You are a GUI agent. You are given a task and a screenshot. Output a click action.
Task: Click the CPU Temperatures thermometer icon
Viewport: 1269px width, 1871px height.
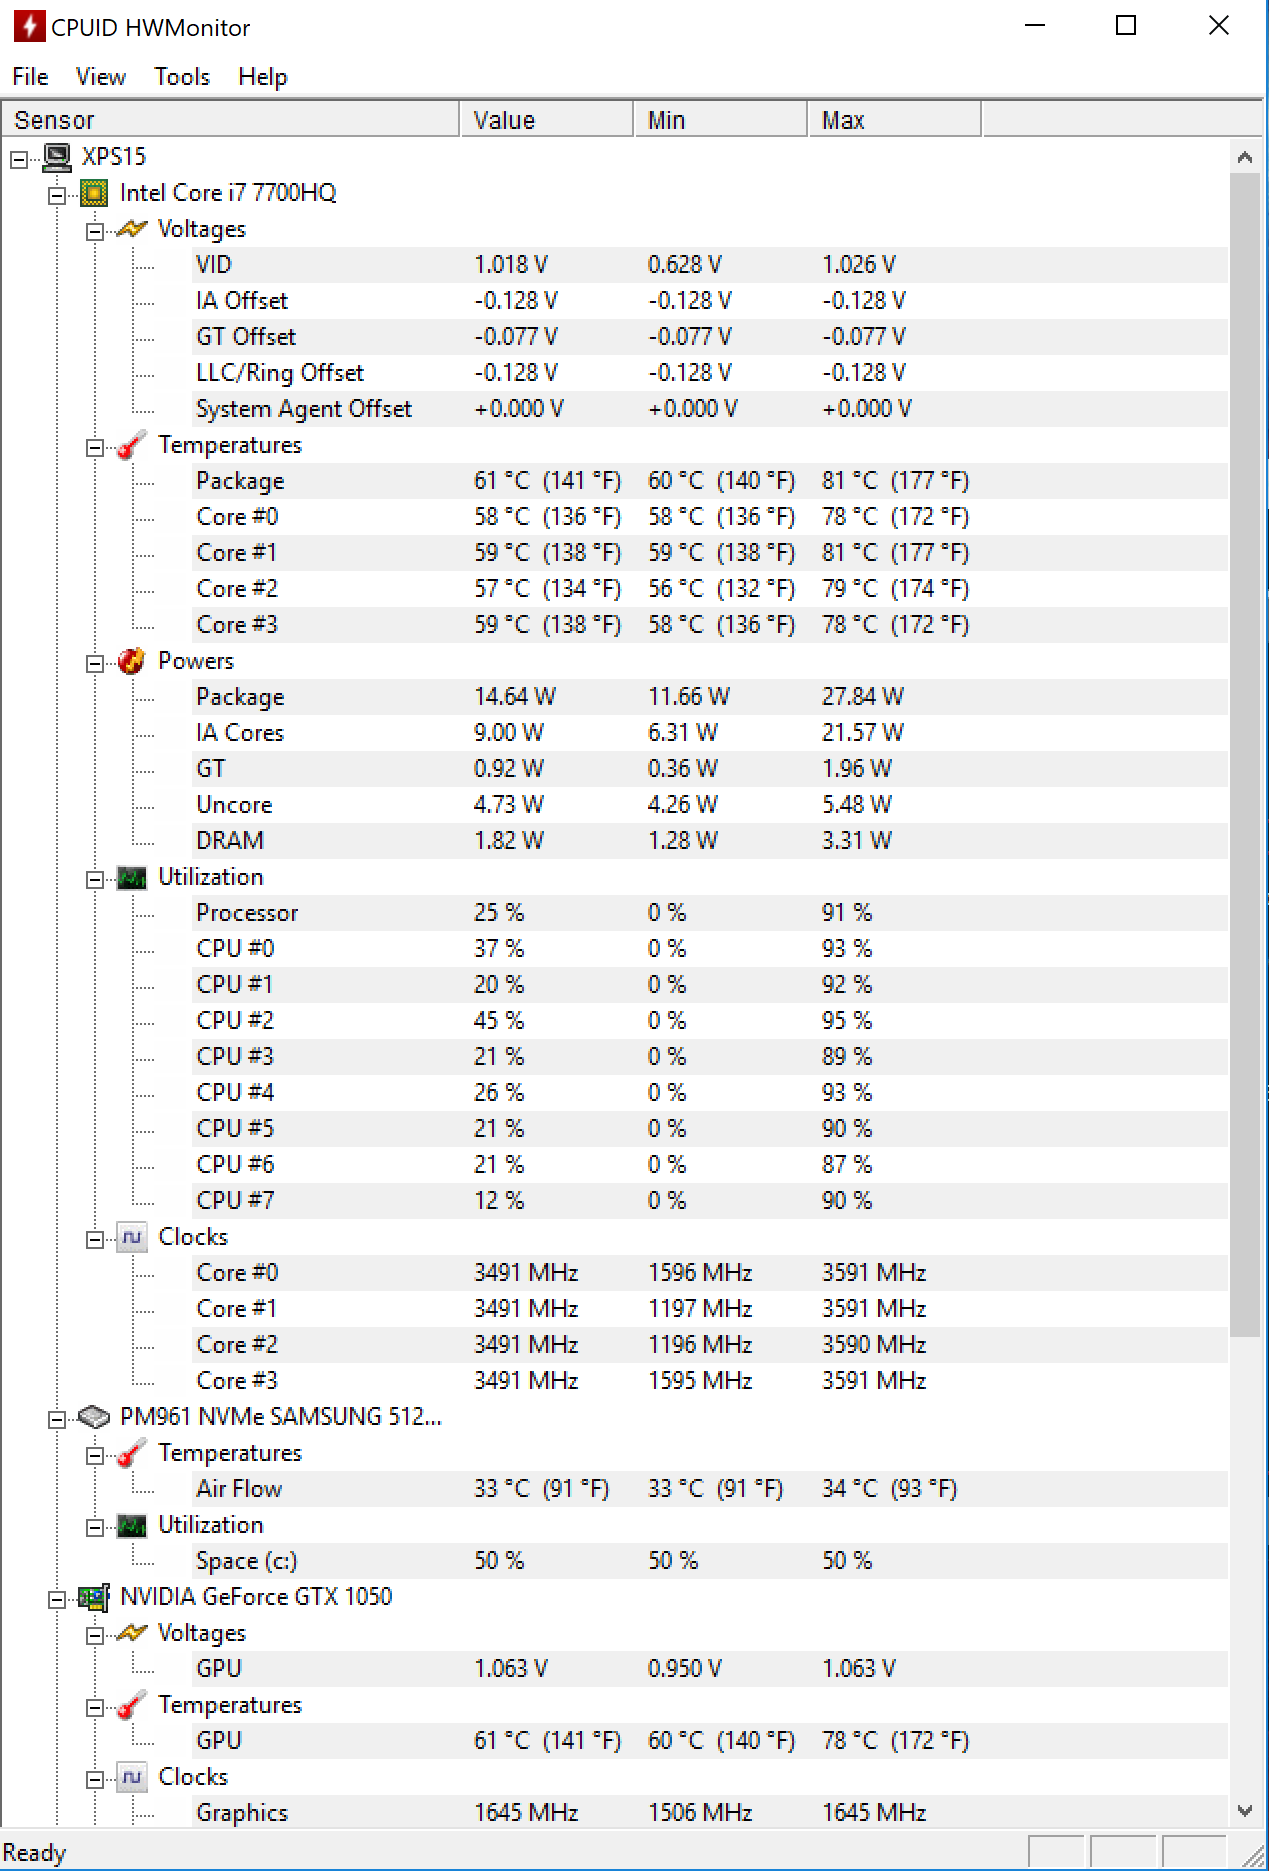click(x=132, y=445)
